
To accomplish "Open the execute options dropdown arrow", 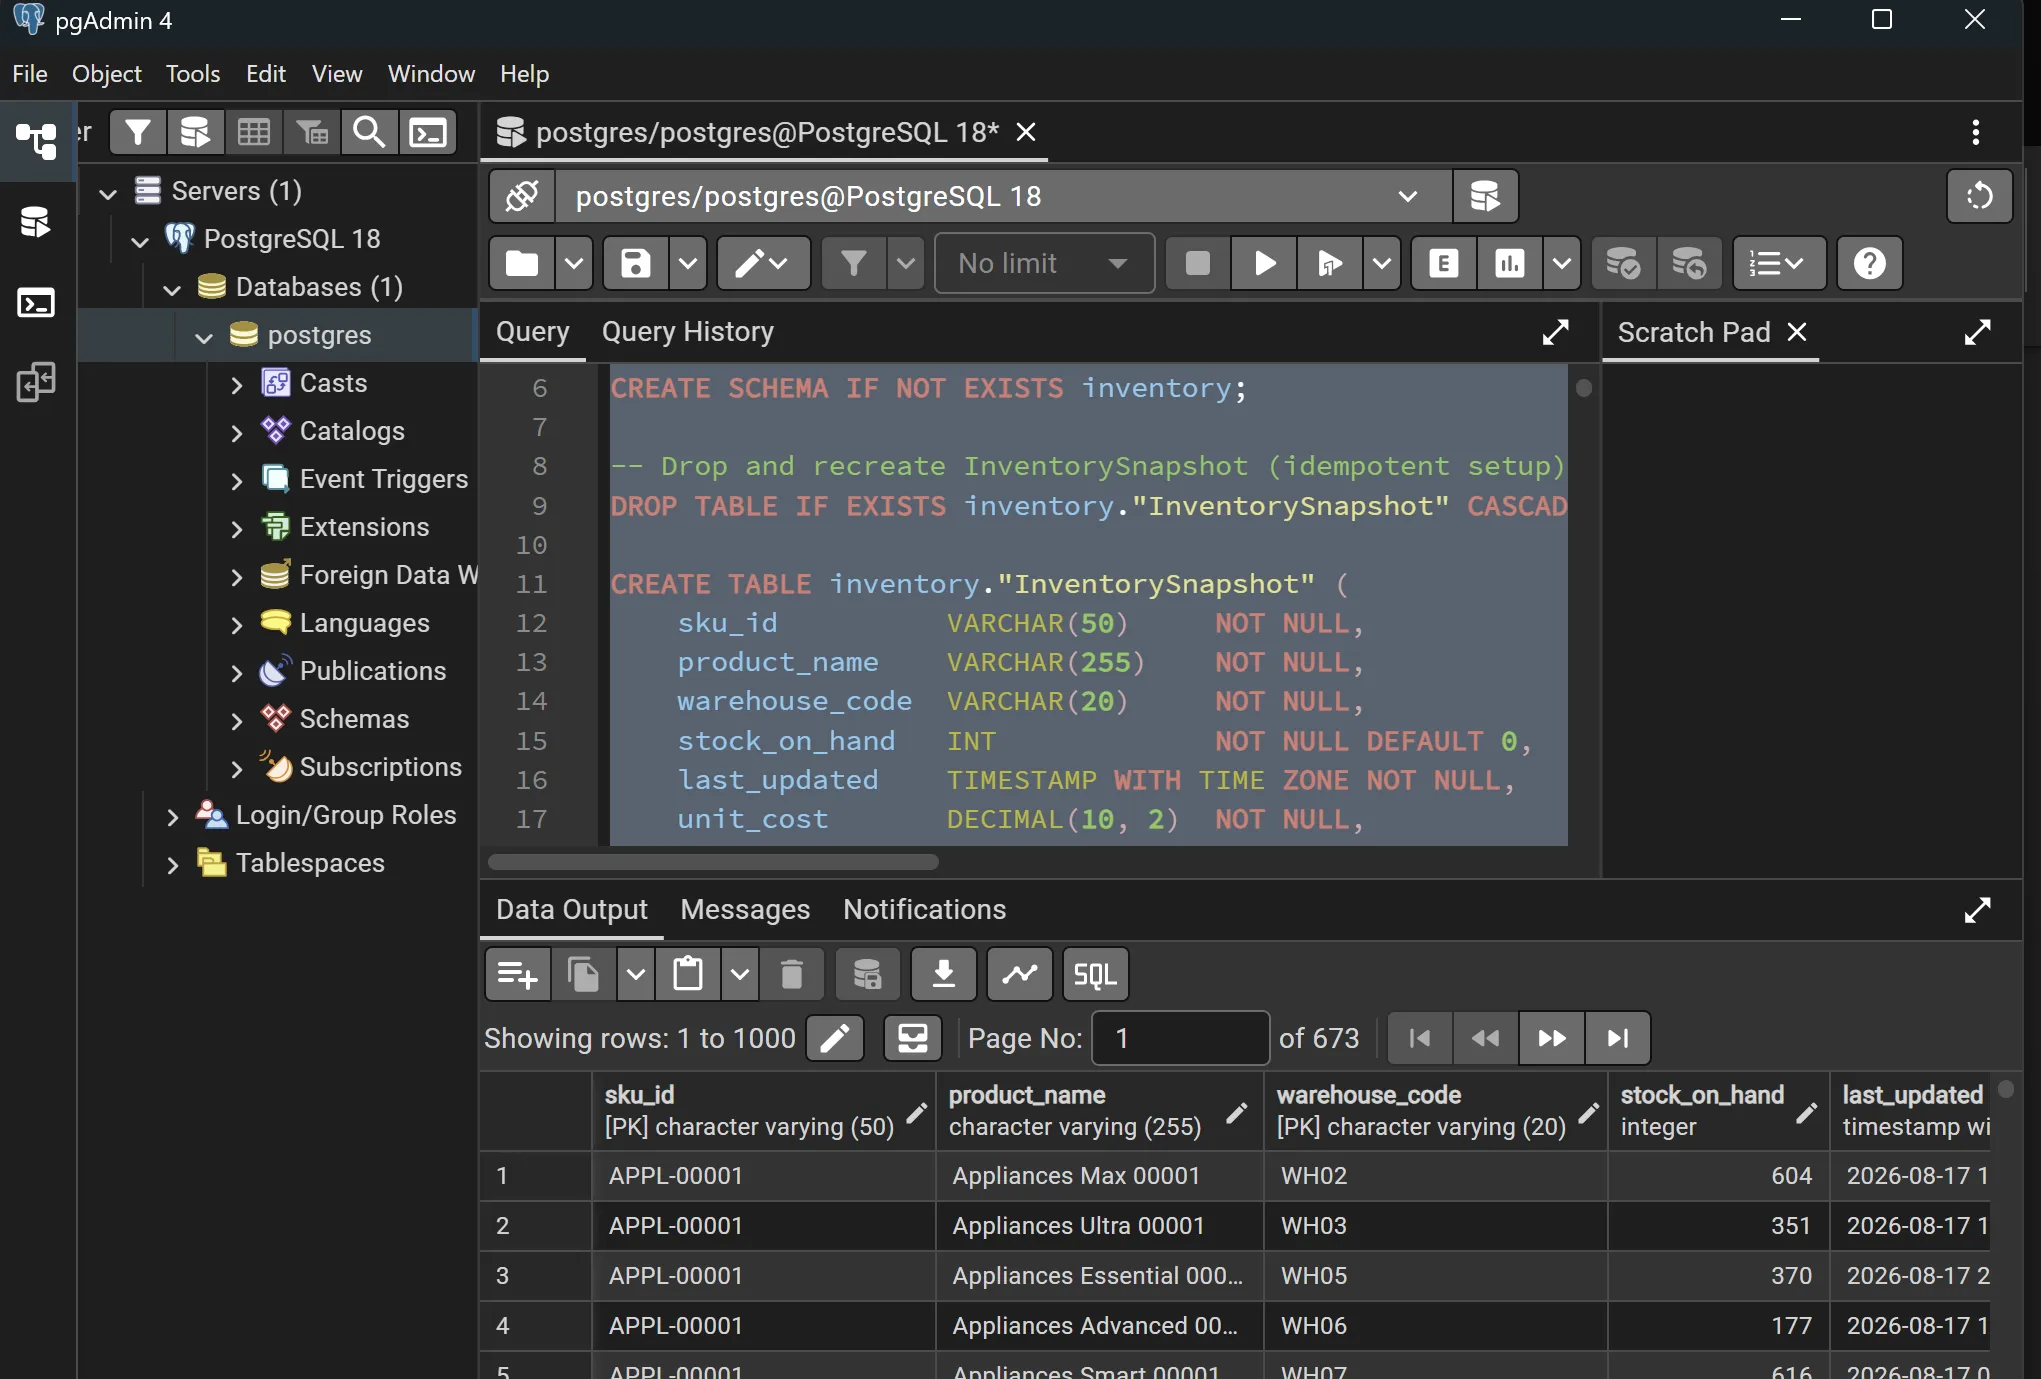I will pyautogui.click(x=1381, y=264).
